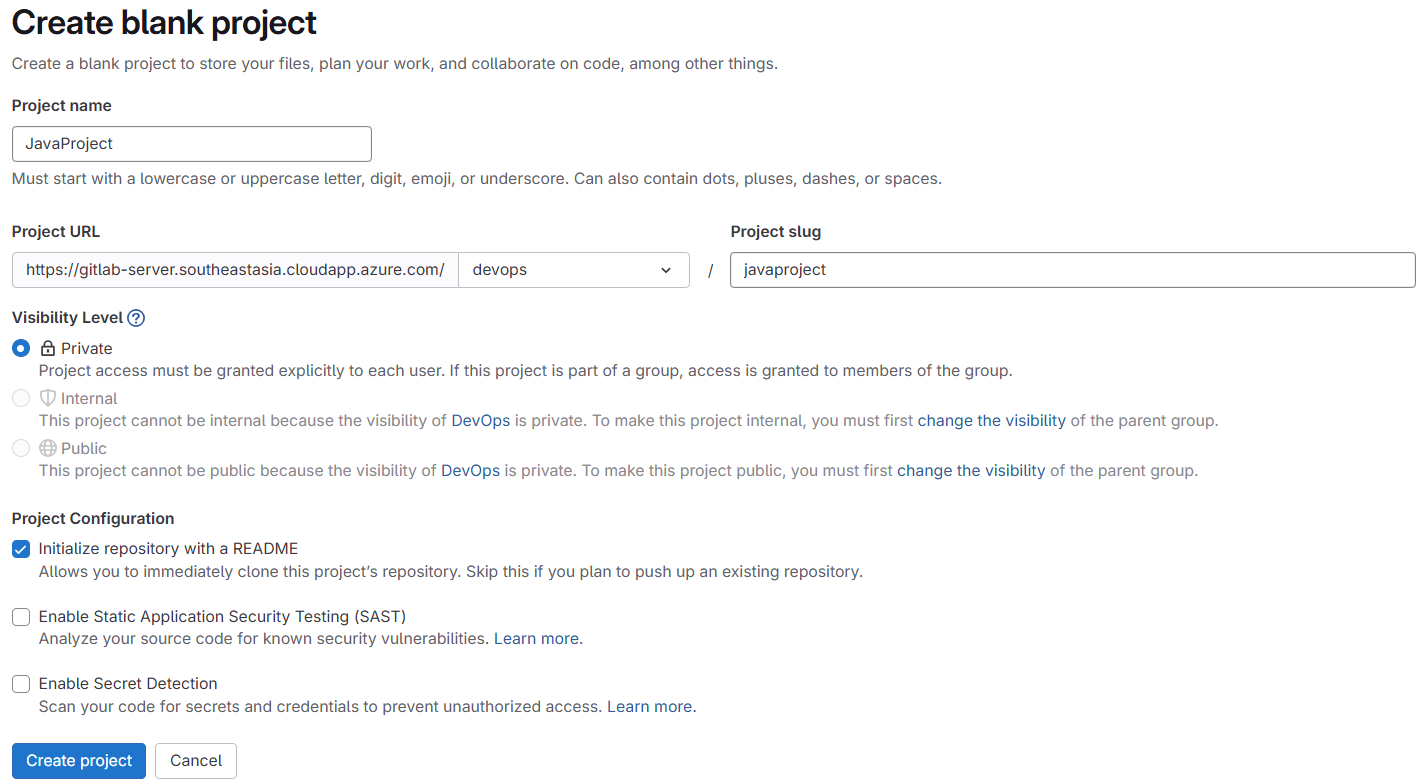
Task: Open Learn more about Secret Detection
Action: tap(649, 705)
